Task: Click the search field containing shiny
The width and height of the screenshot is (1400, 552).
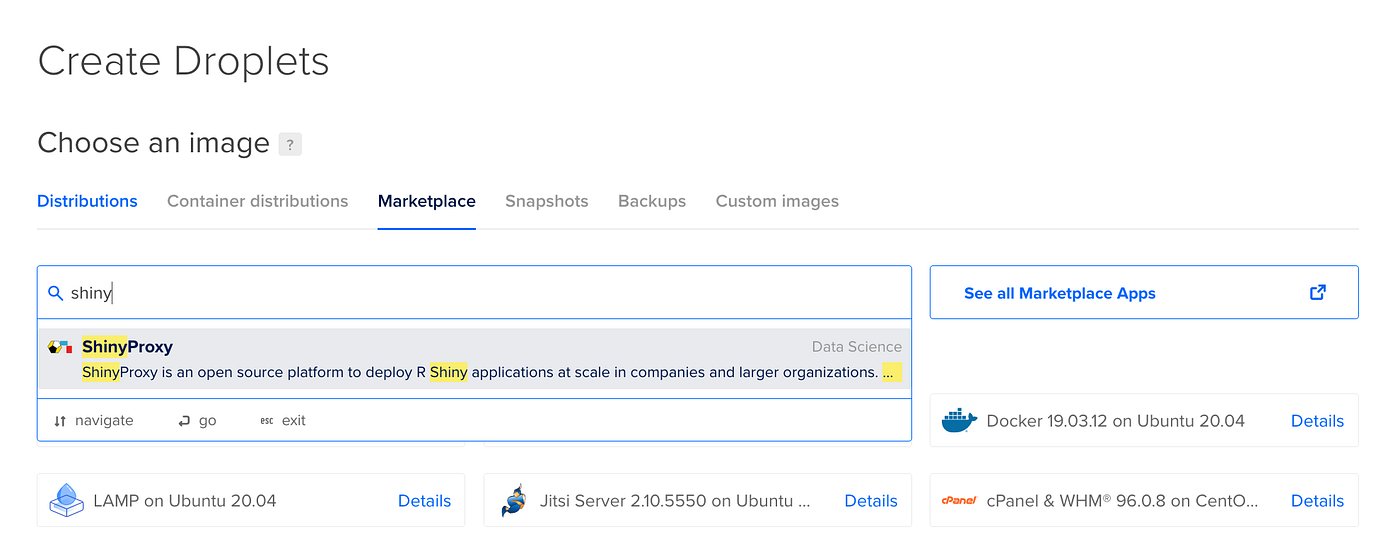Action: click(x=475, y=293)
